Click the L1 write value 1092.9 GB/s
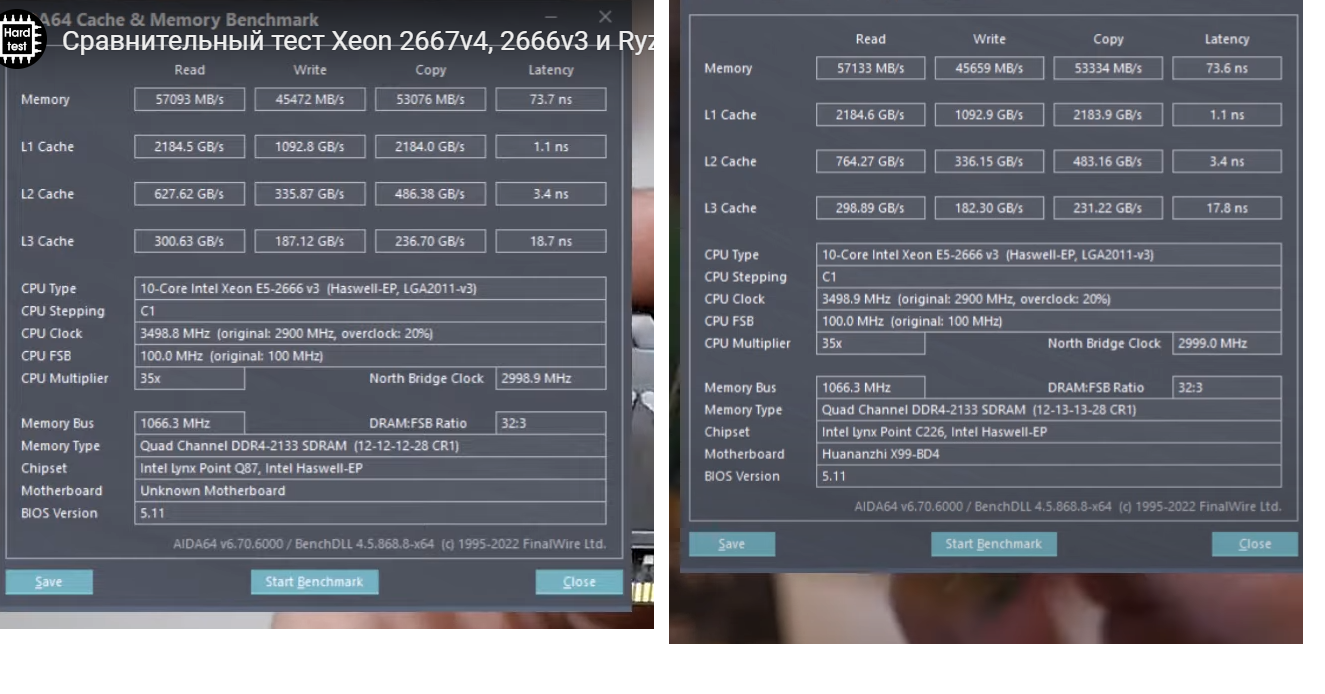The image size is (1325, 694). [989, 115]
